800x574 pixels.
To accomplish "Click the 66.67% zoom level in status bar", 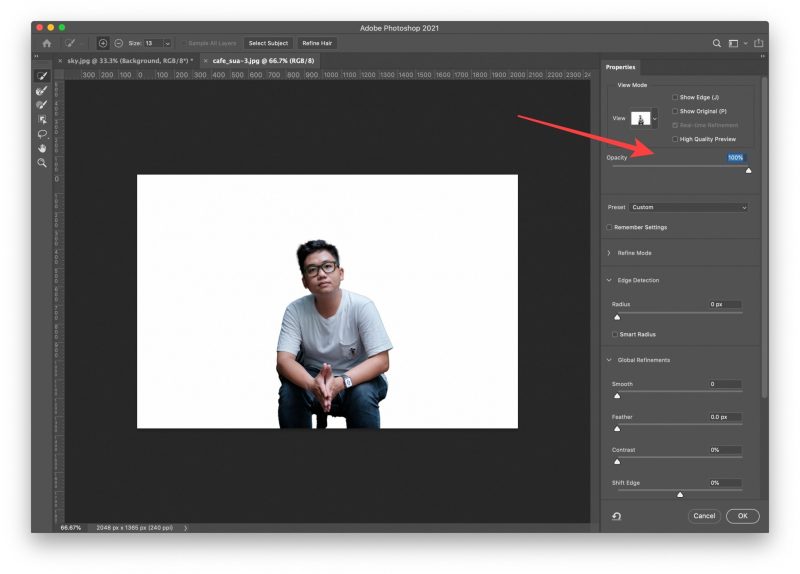I will 70,528.
